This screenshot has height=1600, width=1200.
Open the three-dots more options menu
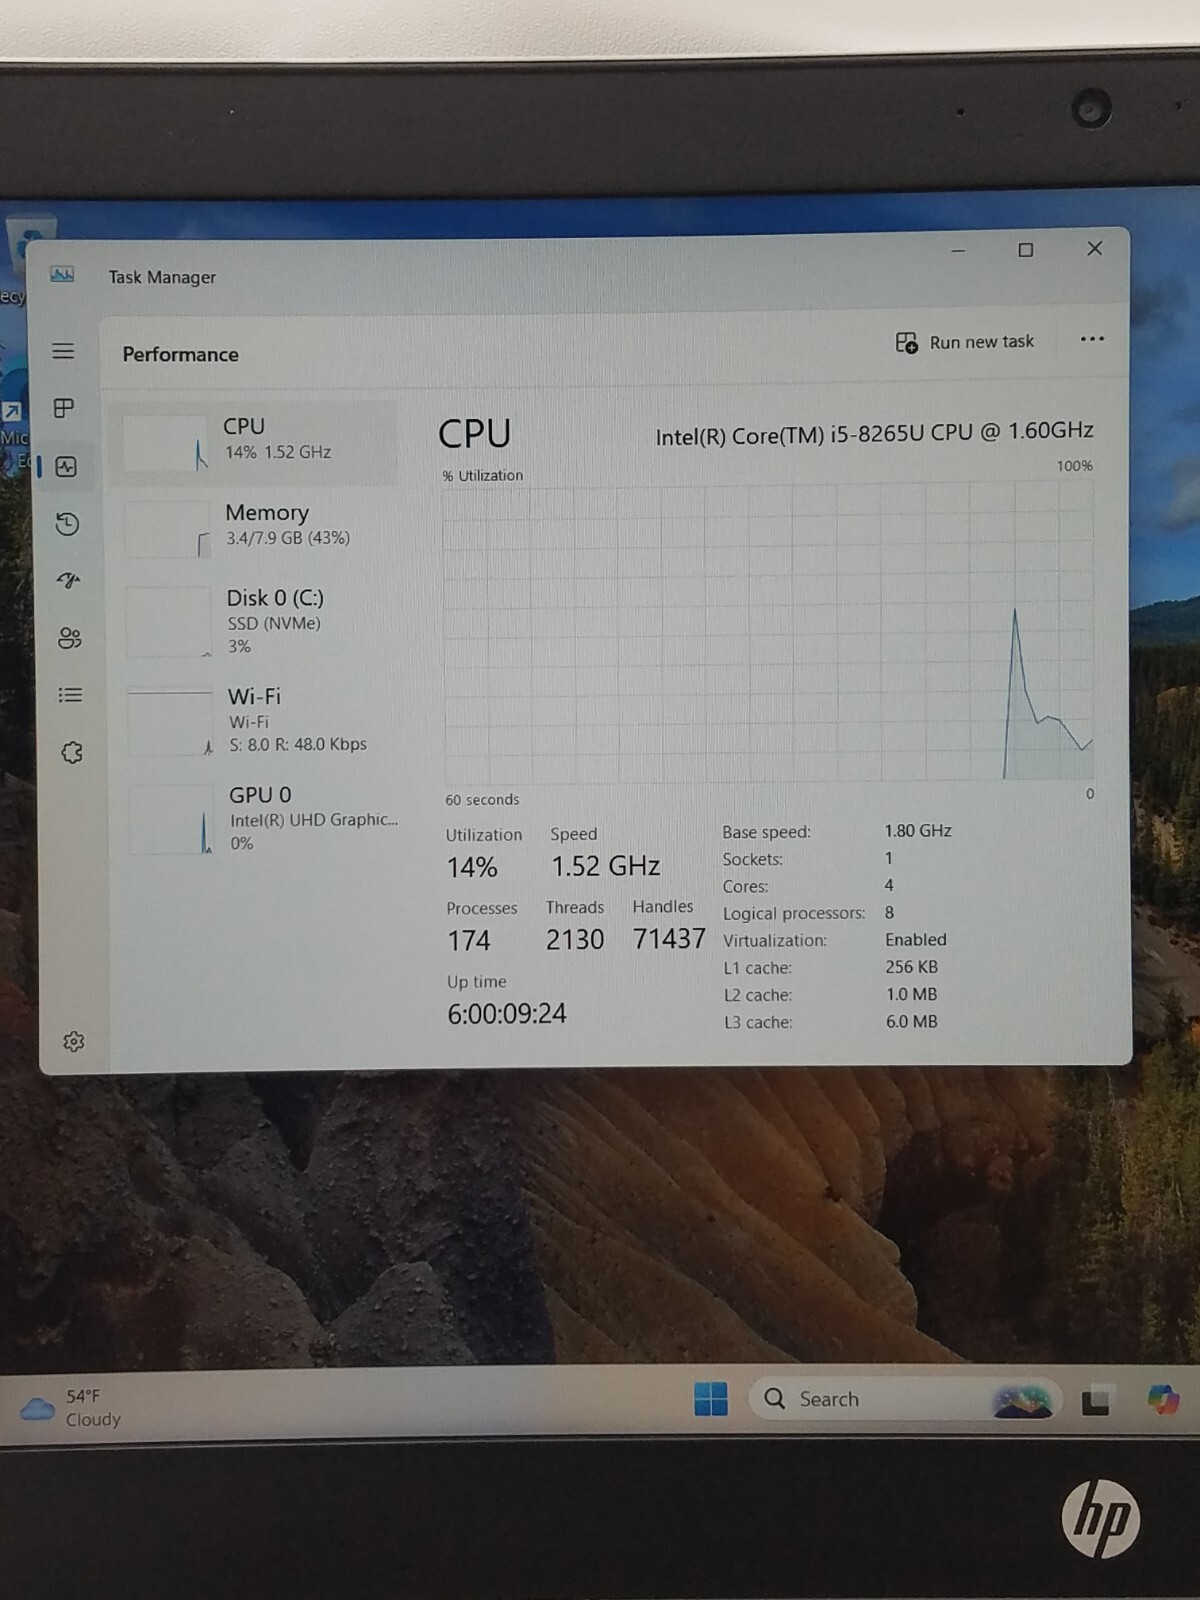click(1092, 339)
